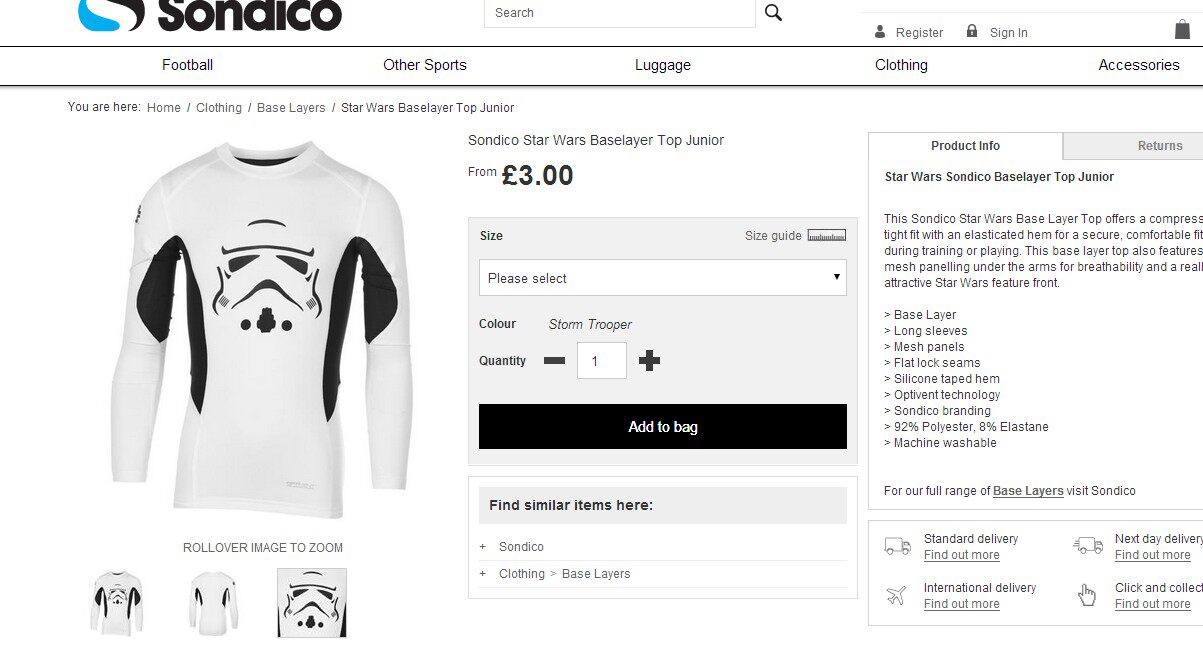Open the Football menu

coord(187,65)
